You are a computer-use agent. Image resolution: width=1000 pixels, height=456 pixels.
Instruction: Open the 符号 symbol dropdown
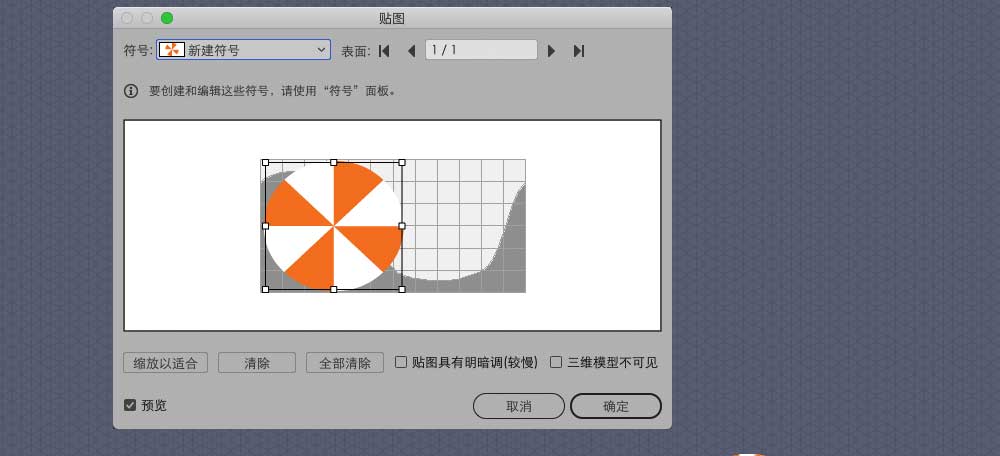244,50
